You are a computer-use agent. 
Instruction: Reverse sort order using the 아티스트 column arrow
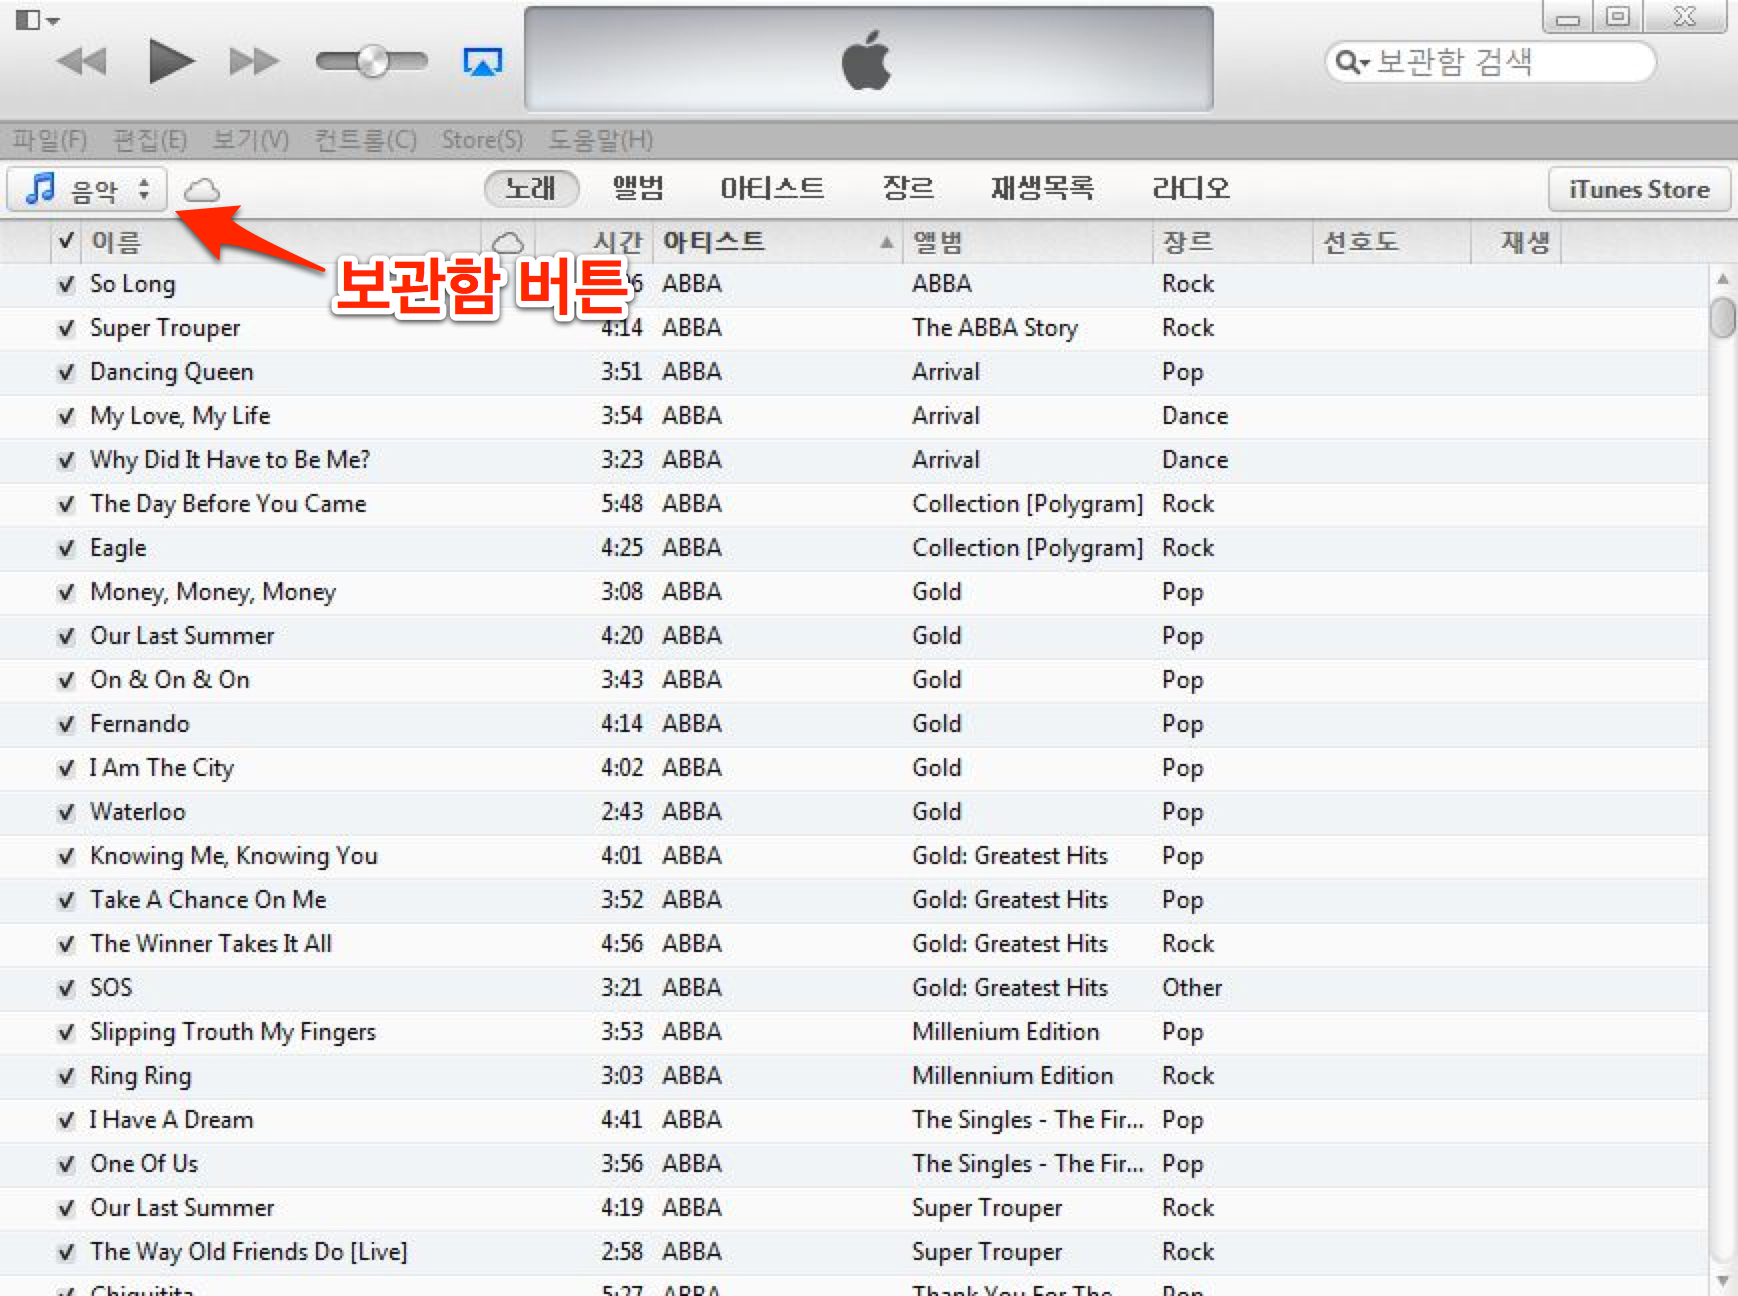[x=886, y=242]
